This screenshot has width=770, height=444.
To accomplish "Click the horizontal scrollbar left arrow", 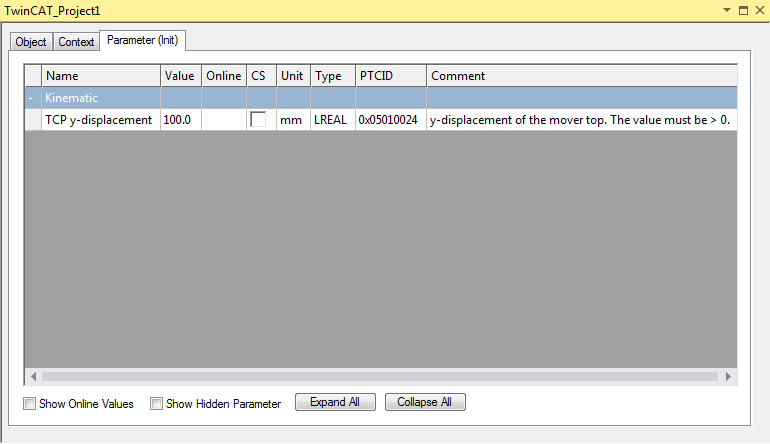I will click(x=33, y=376).
